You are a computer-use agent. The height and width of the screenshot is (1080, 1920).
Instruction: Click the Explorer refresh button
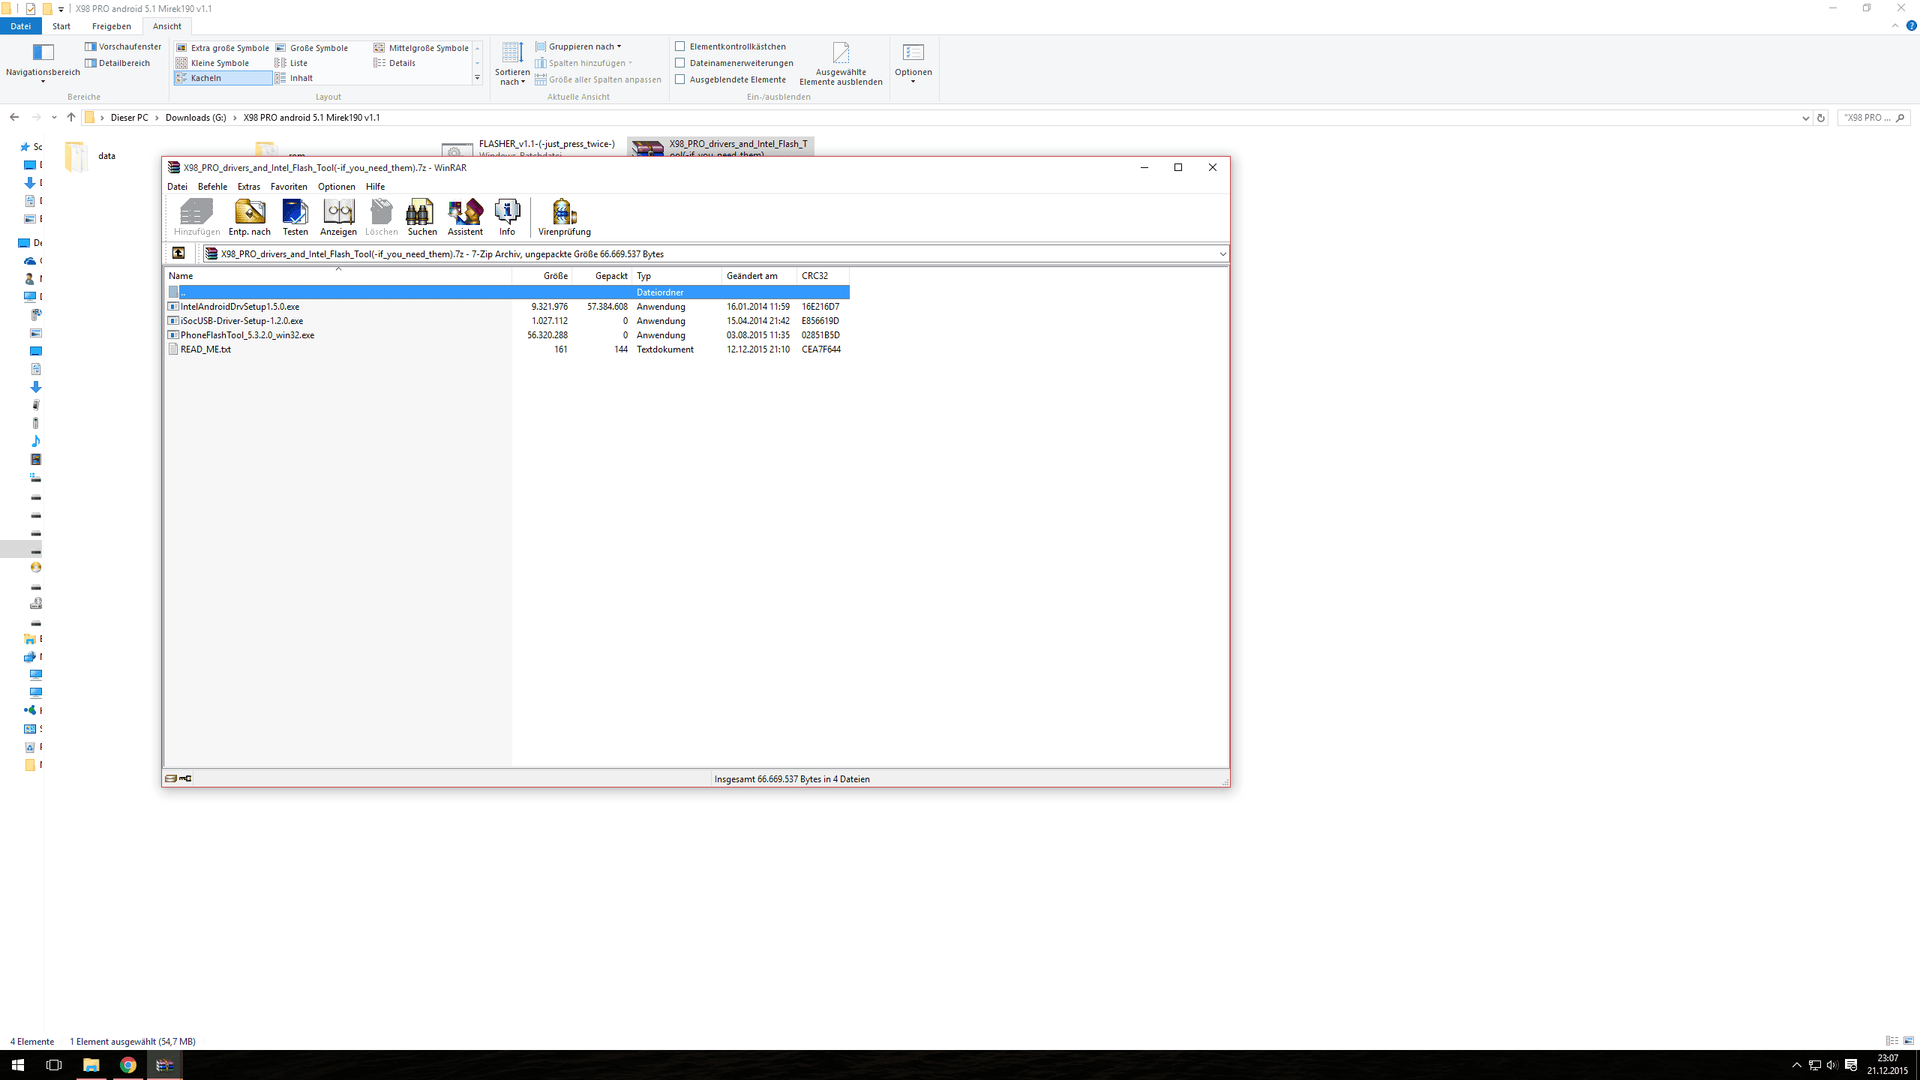pyautogui.click(x=1821, y=118)
